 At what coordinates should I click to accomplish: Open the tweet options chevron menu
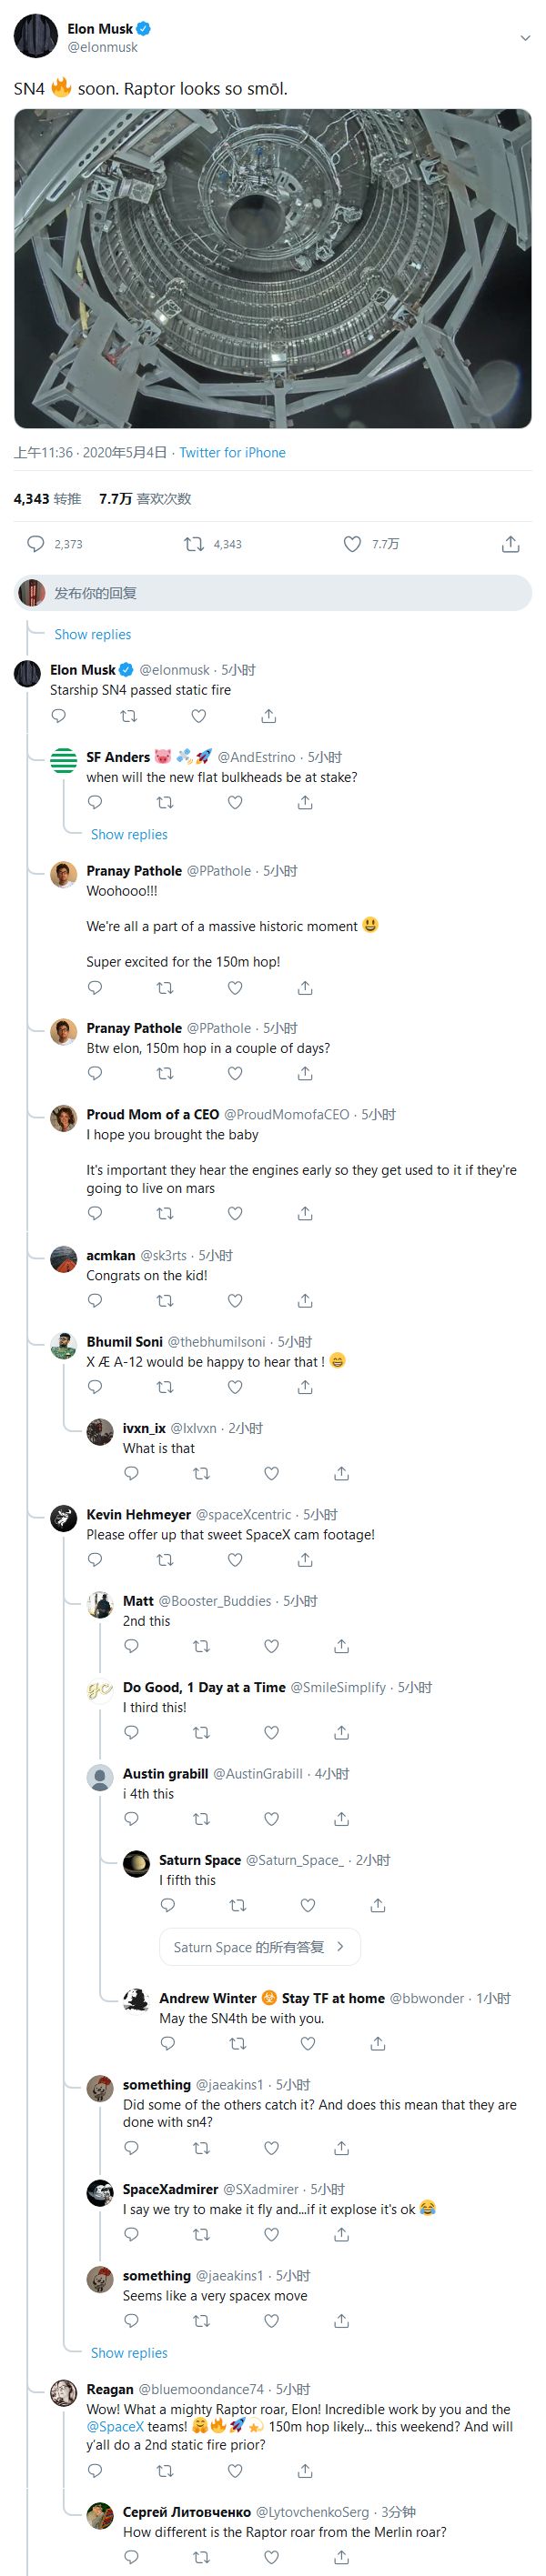[x=525, y=38]
